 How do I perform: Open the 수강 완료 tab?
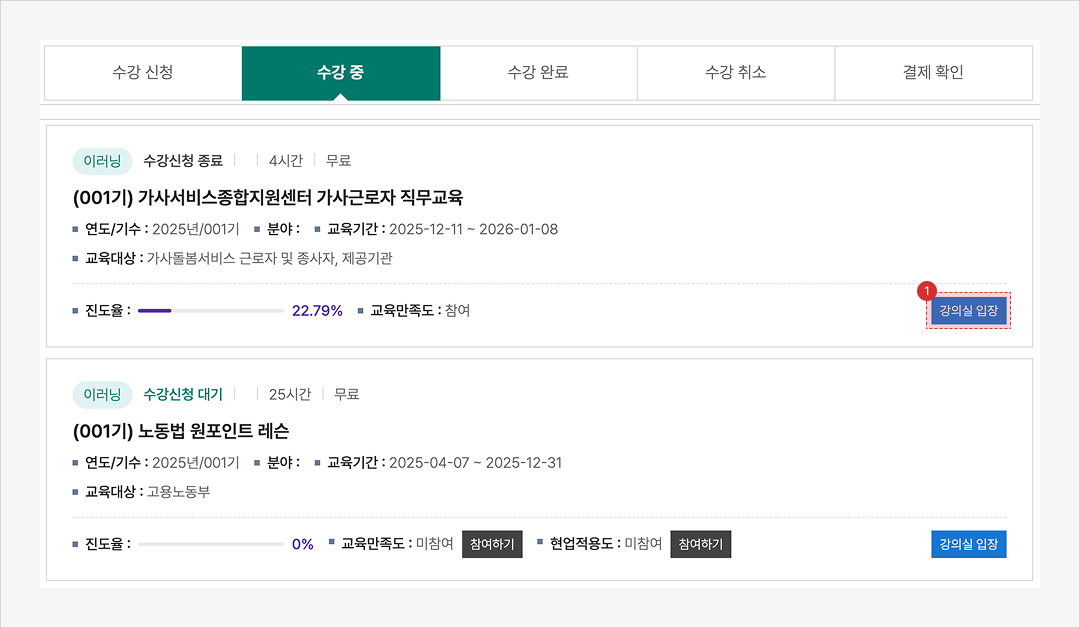[x=538, y=73]
